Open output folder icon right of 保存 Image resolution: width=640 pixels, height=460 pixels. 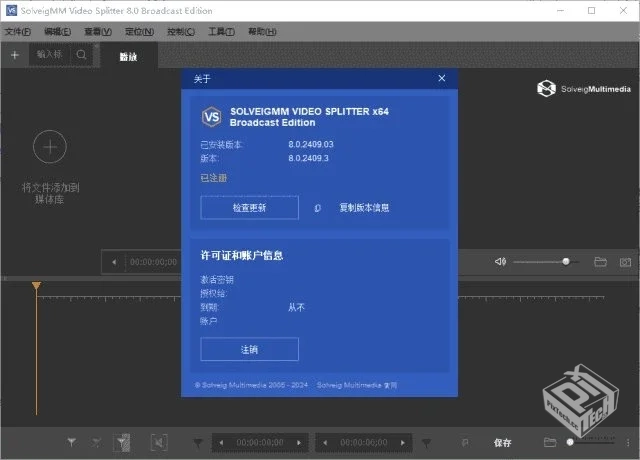coord(550,442)
